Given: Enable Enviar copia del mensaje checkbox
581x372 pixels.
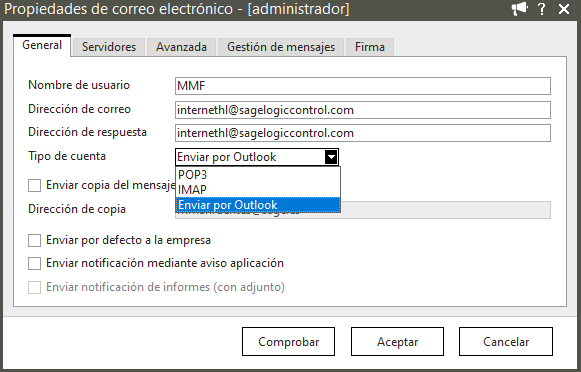Looking at the screenshot, I should coord(34,185).
